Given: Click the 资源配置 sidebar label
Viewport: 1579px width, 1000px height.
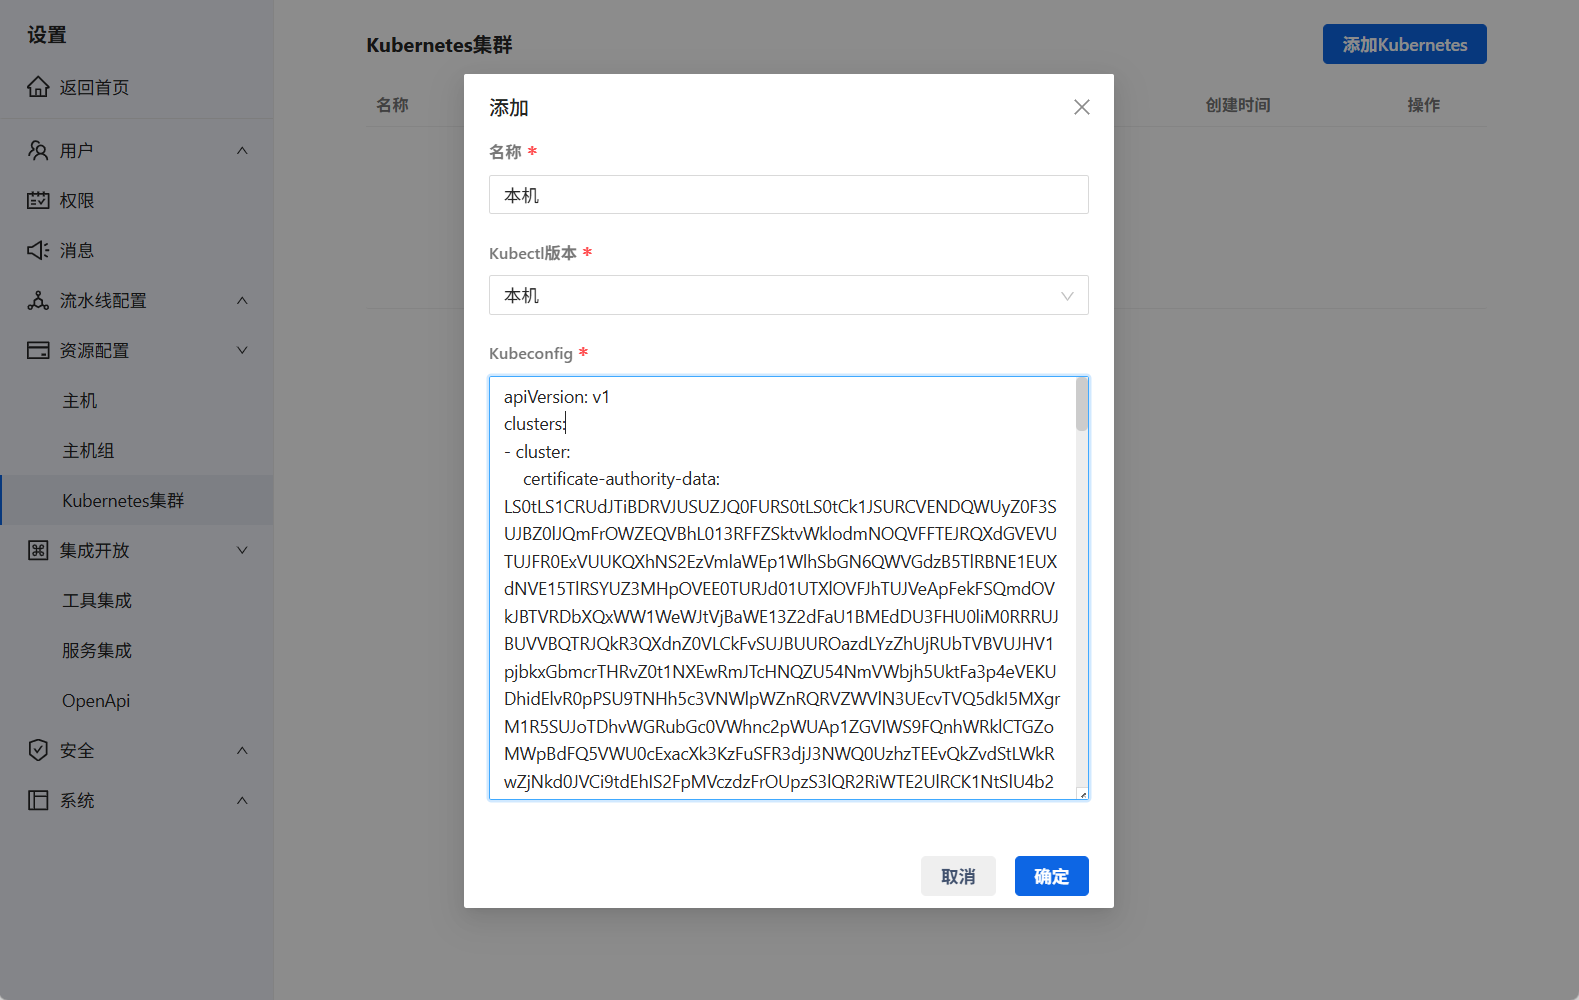Looking at the screenshot, I should [94, 350].
